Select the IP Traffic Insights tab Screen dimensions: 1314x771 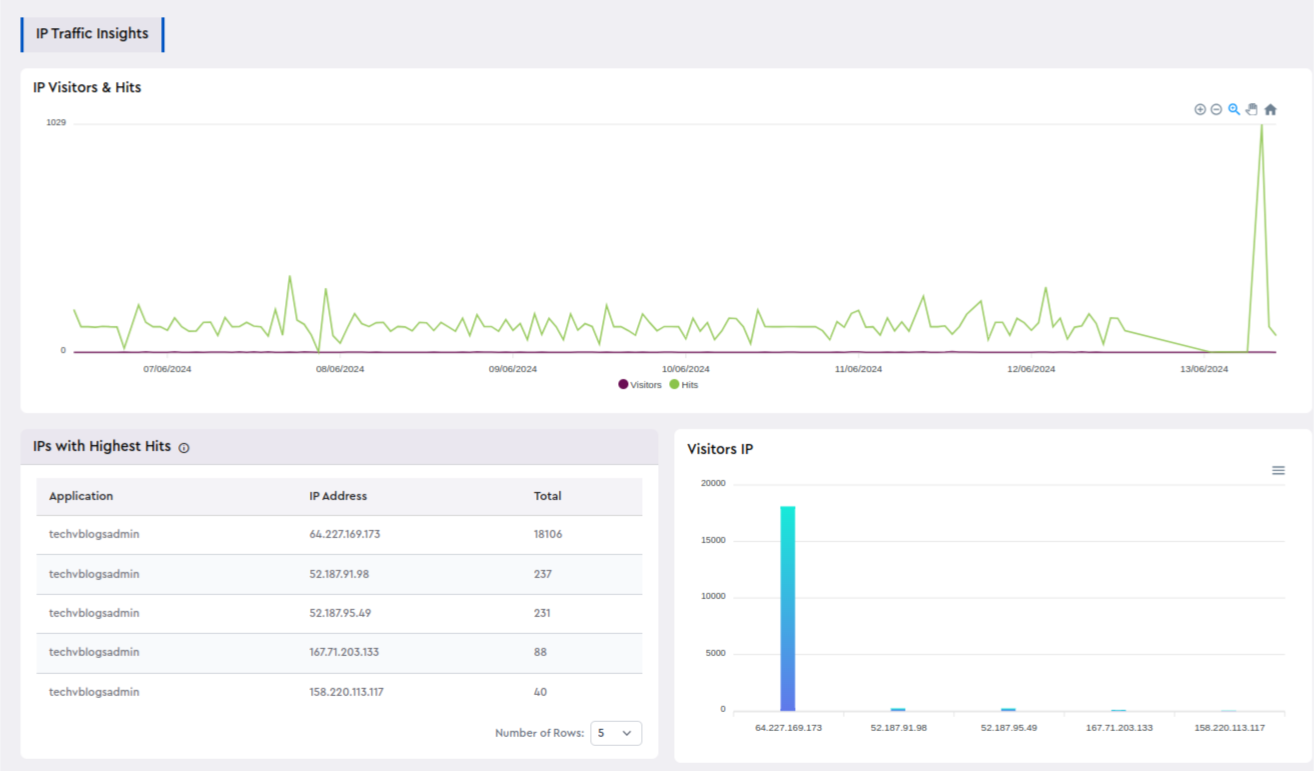point(92,34)
